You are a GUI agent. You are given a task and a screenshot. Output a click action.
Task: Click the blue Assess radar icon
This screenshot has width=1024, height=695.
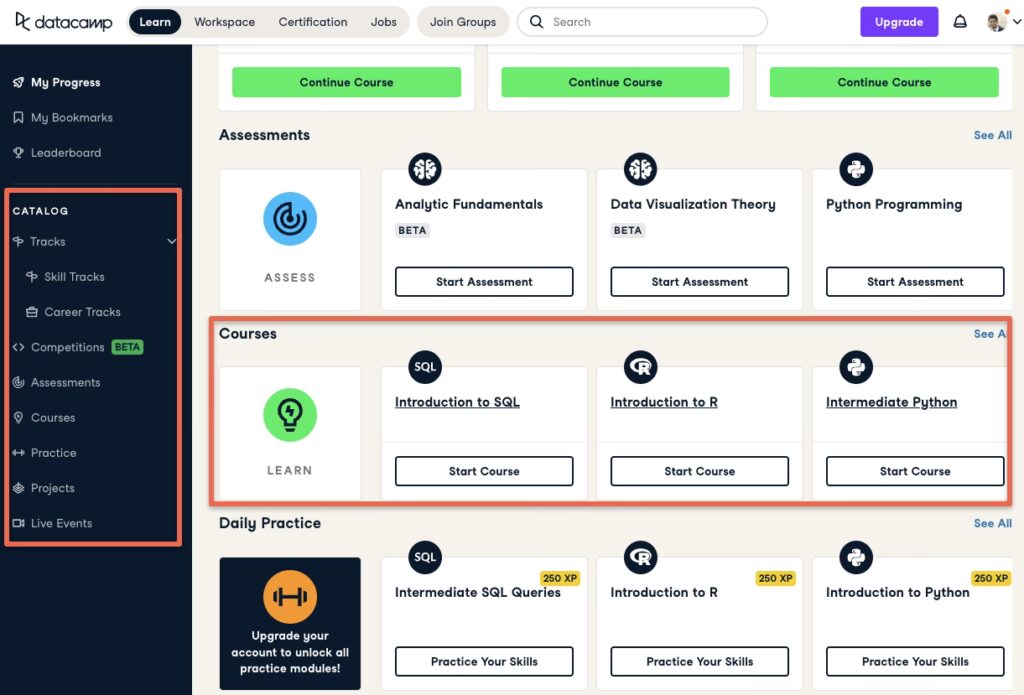(290, 219)
